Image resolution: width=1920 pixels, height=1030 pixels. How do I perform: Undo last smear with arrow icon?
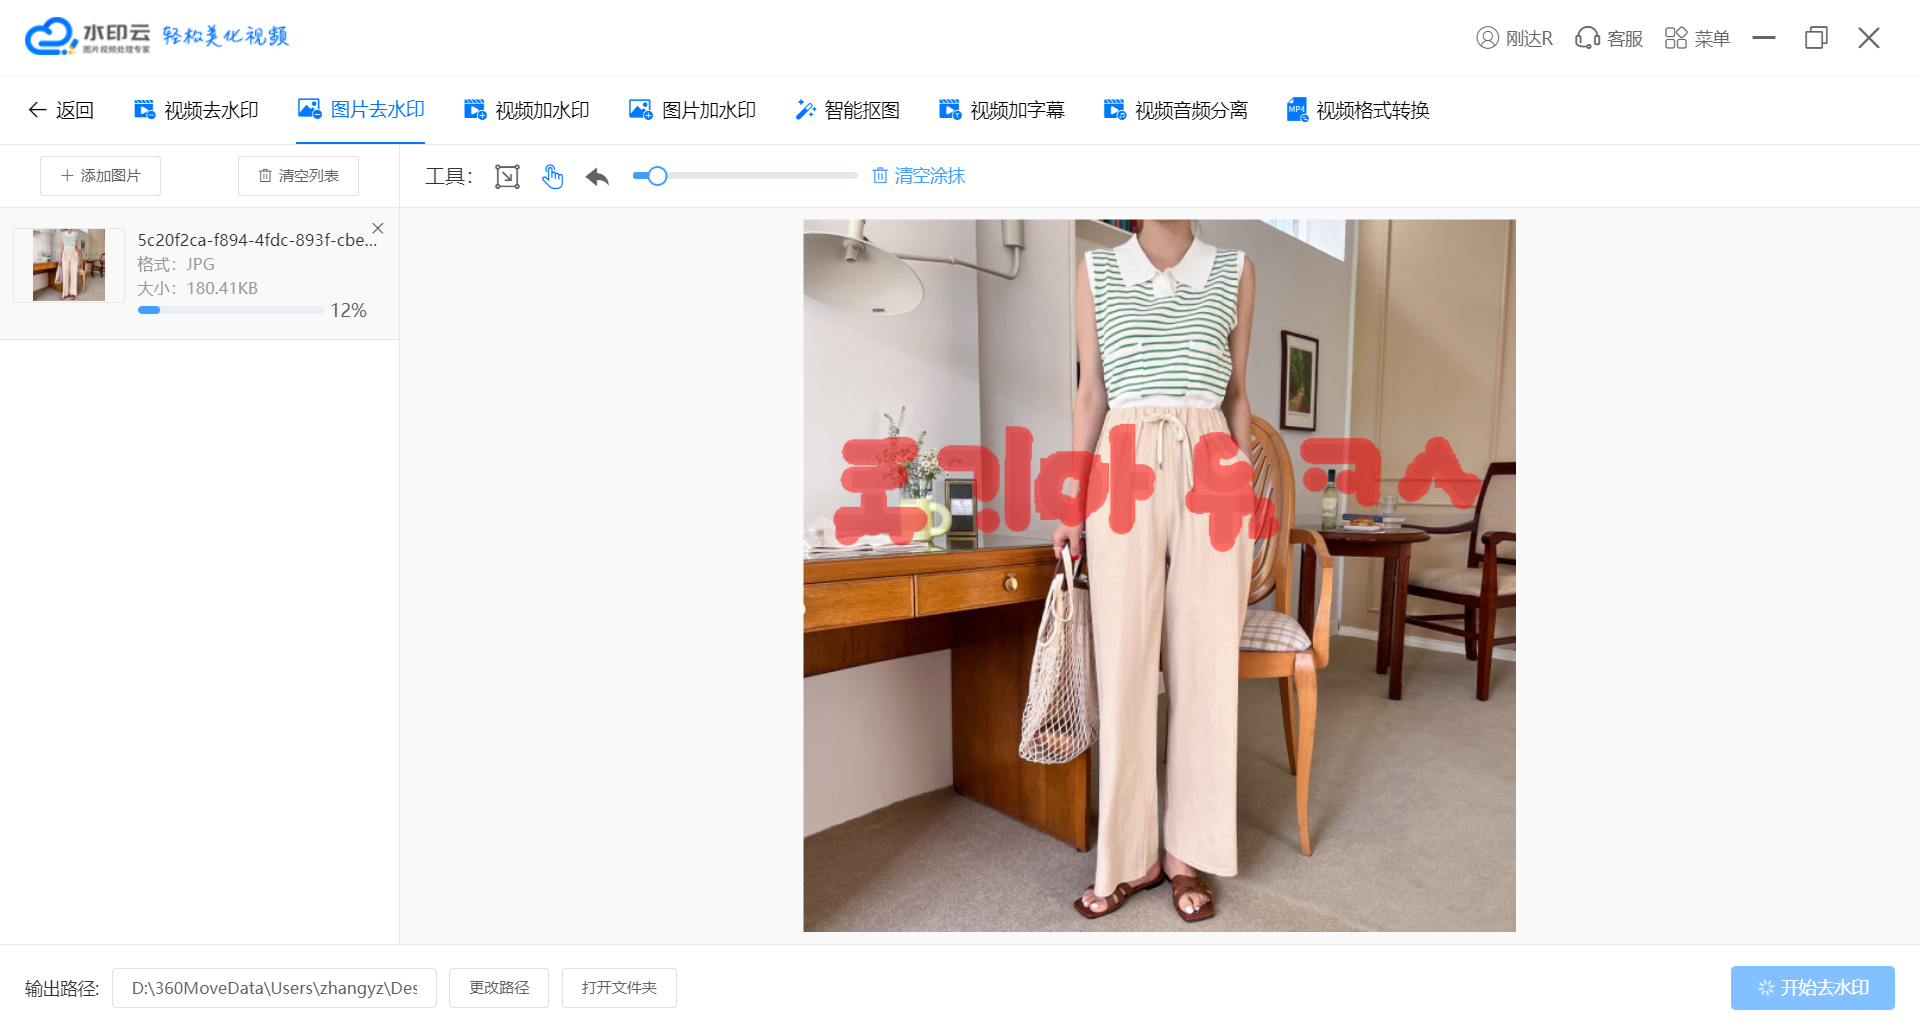597,177
